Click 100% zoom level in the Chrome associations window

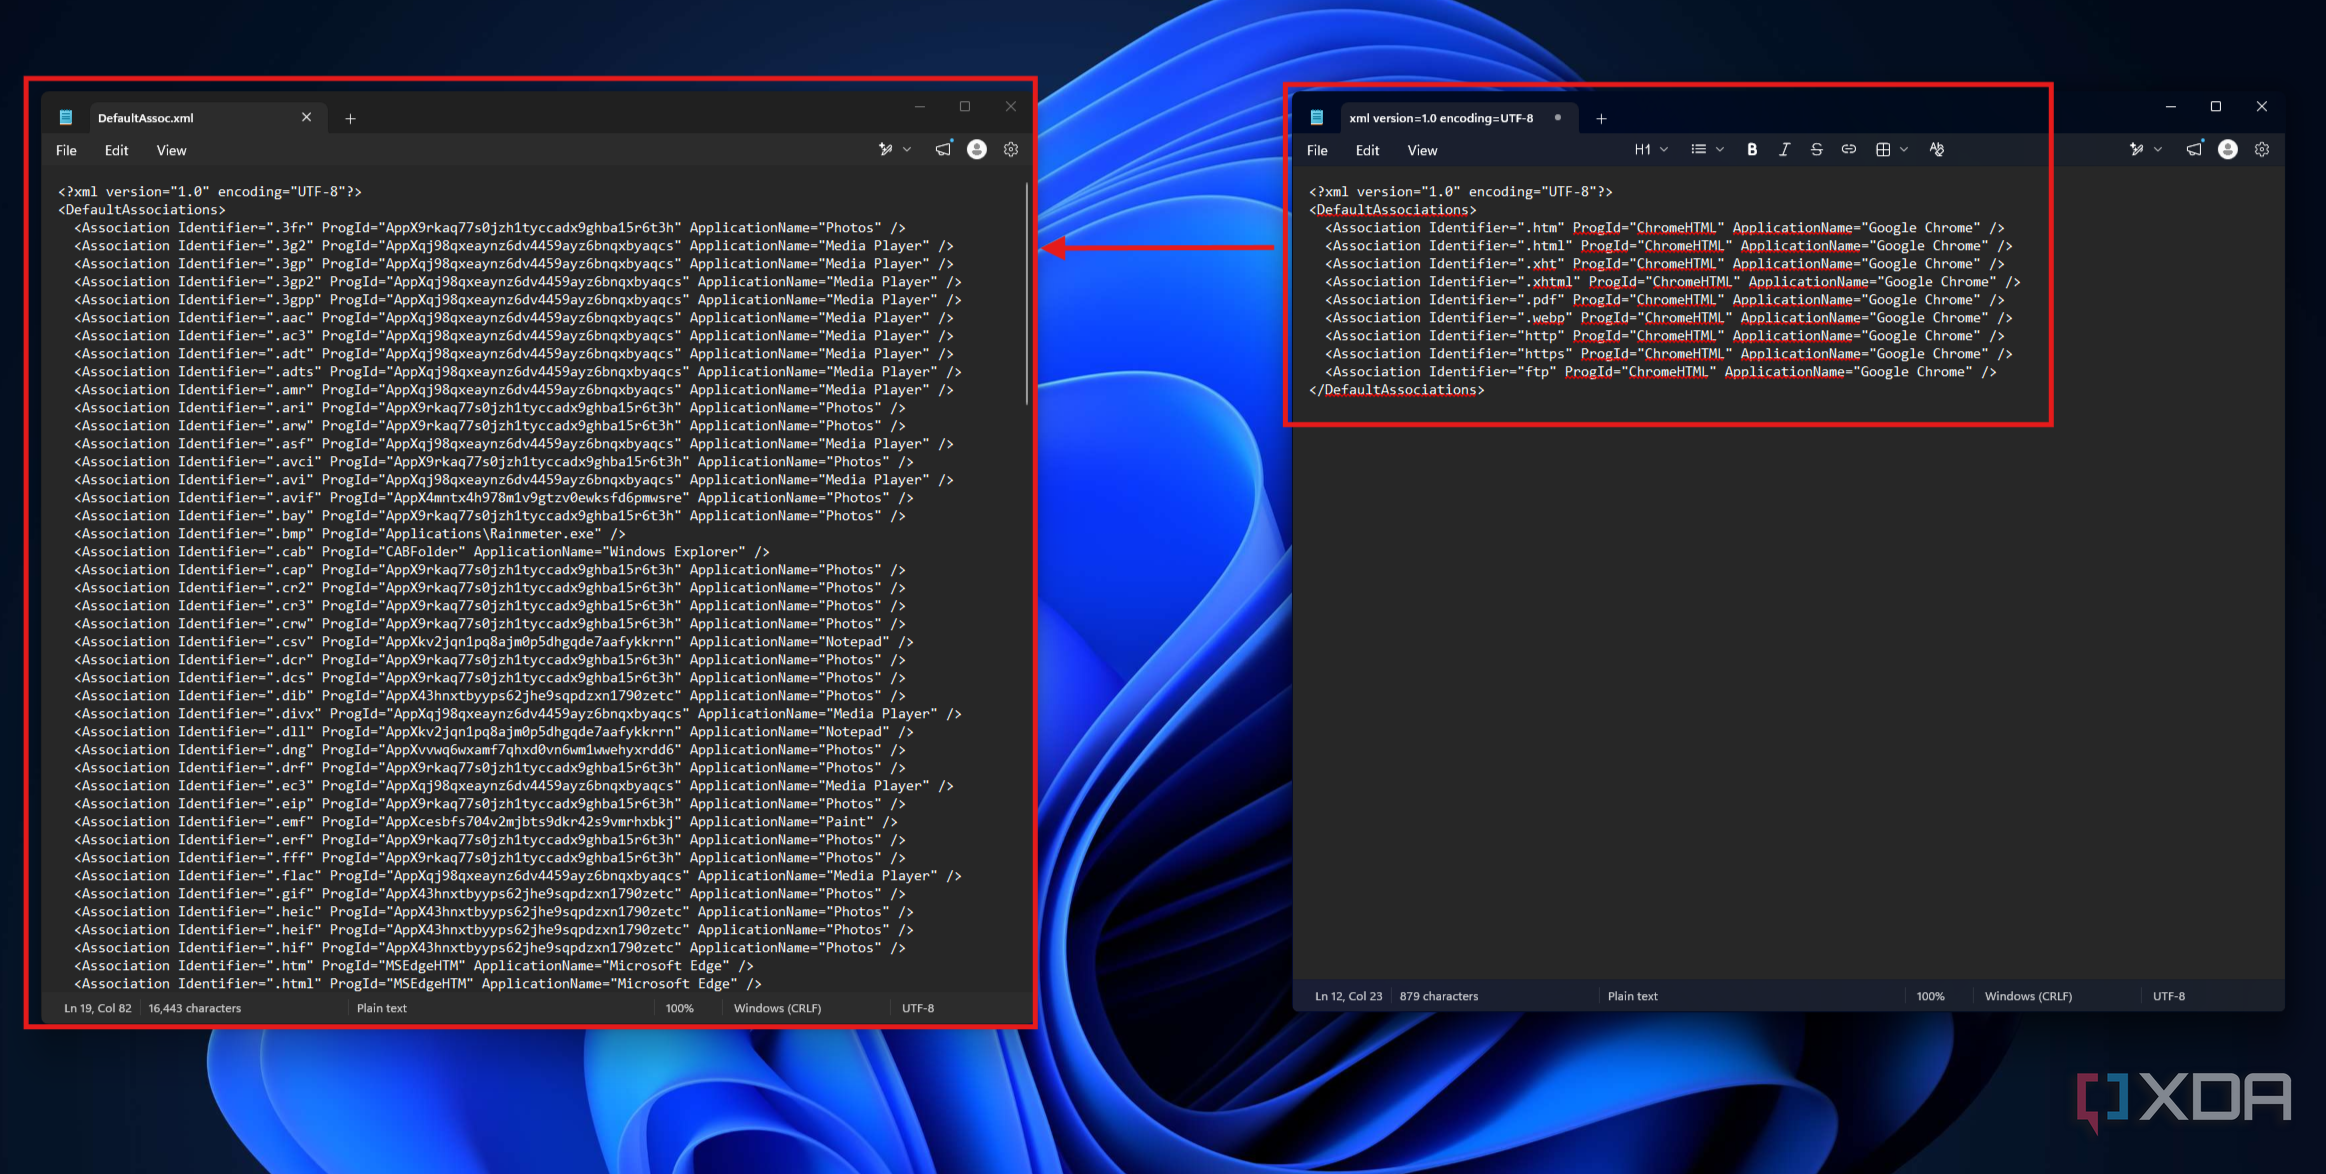(x=1931, y=996)
